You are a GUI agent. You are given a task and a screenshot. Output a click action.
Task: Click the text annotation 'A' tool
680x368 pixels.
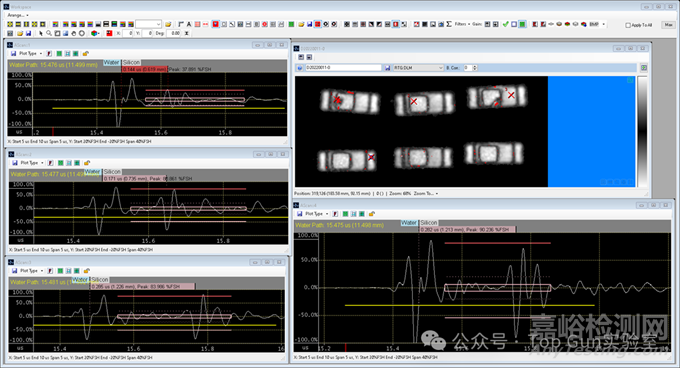[x=189, y=24]
